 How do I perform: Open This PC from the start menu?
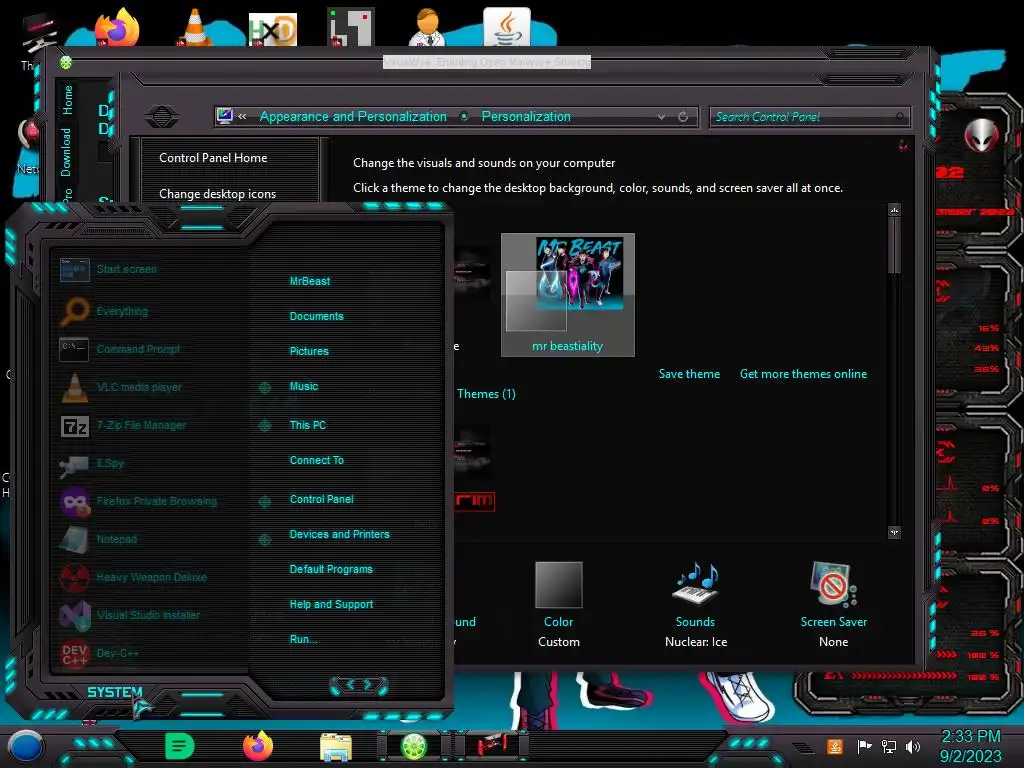[x=308, y=424]
